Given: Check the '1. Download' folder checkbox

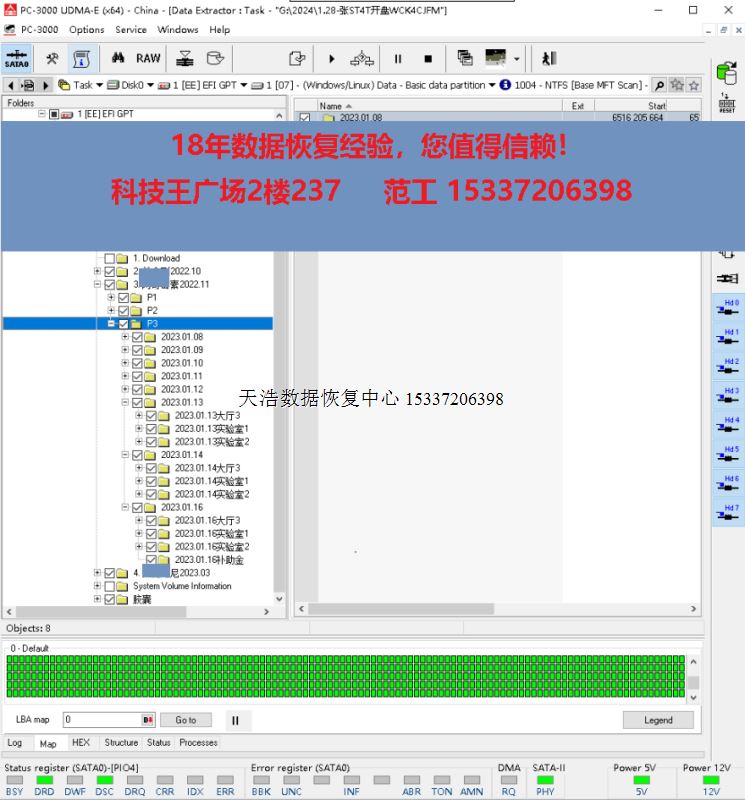Looking at the screenshot, I should [x=110, y=258].
